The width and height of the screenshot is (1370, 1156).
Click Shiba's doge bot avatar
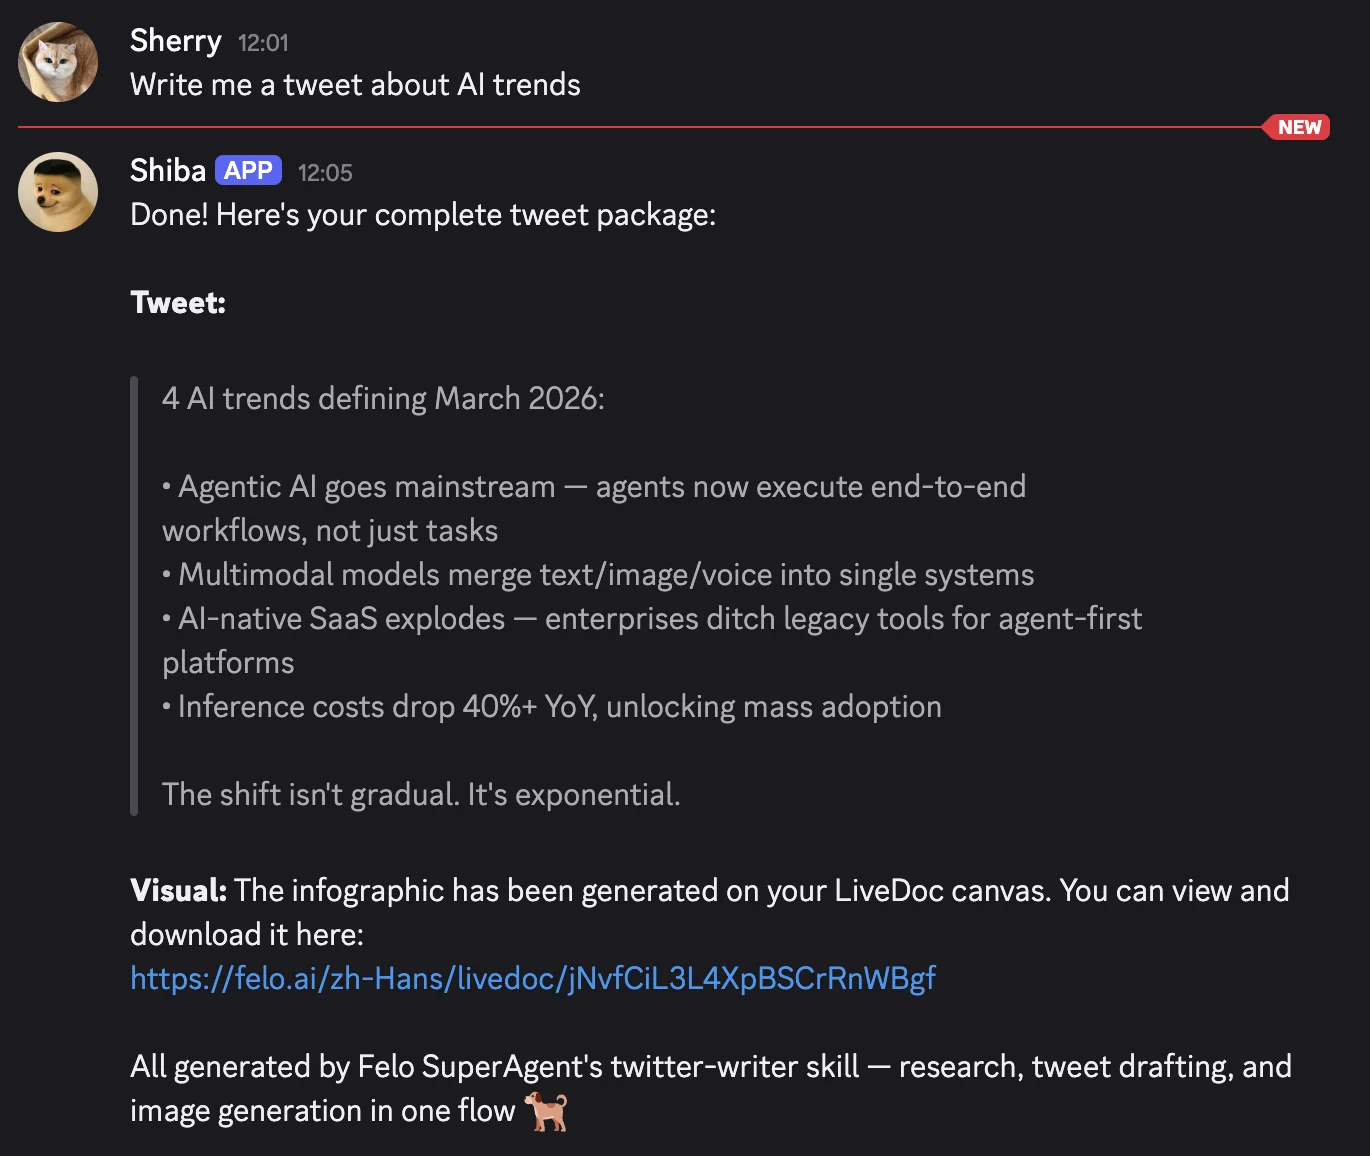pyautogui.click(x=57, y=192)
